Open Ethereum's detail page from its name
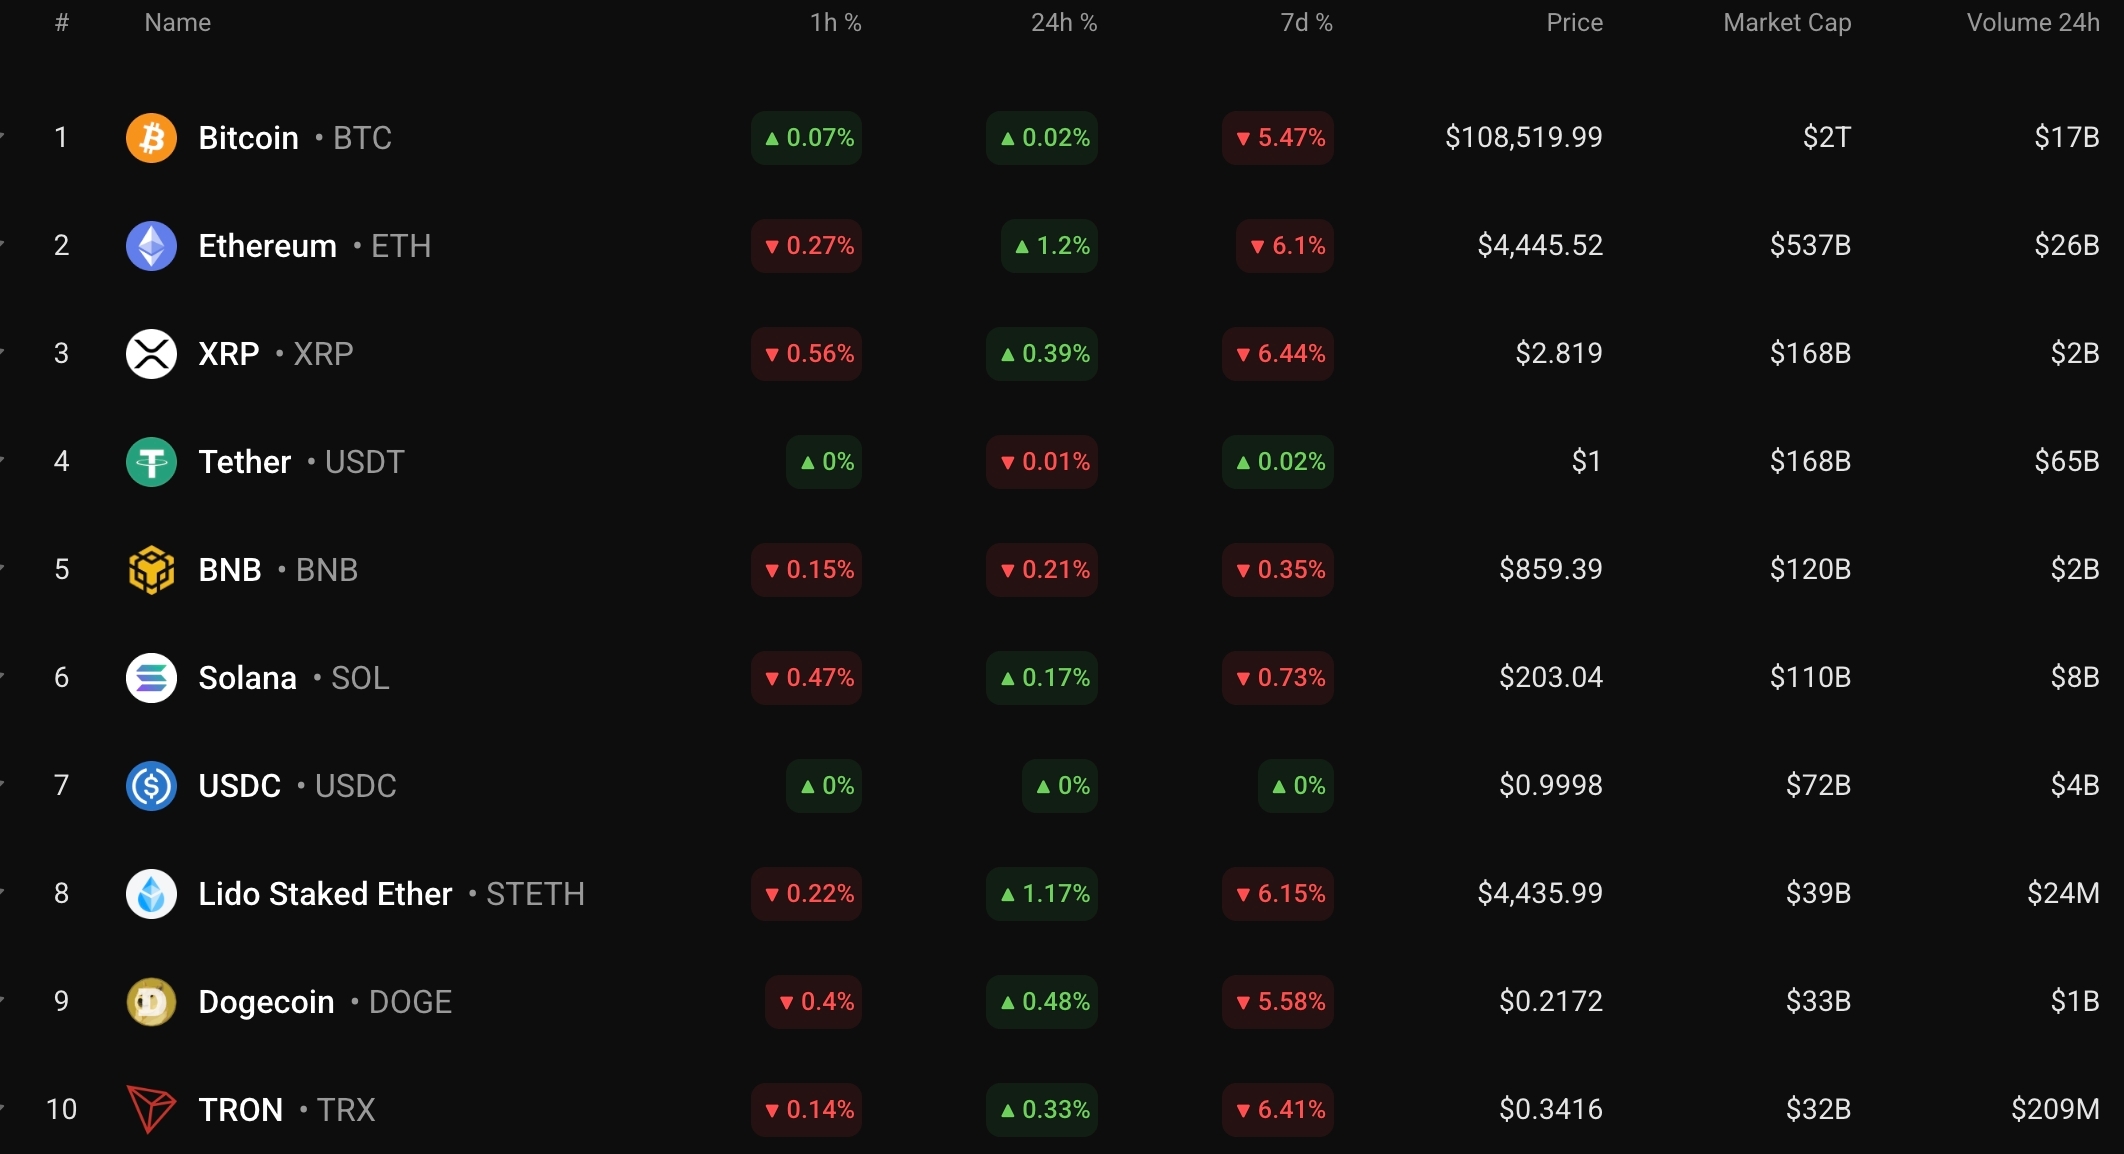The height and width of the screenshot is (1154, 2124). coord(266,246)
